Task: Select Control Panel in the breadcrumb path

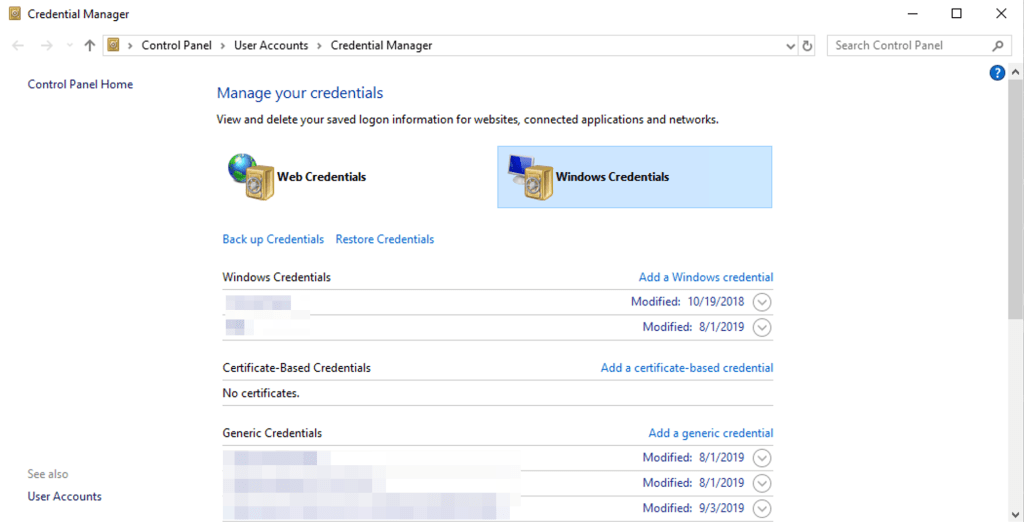Action: point(177,45)
